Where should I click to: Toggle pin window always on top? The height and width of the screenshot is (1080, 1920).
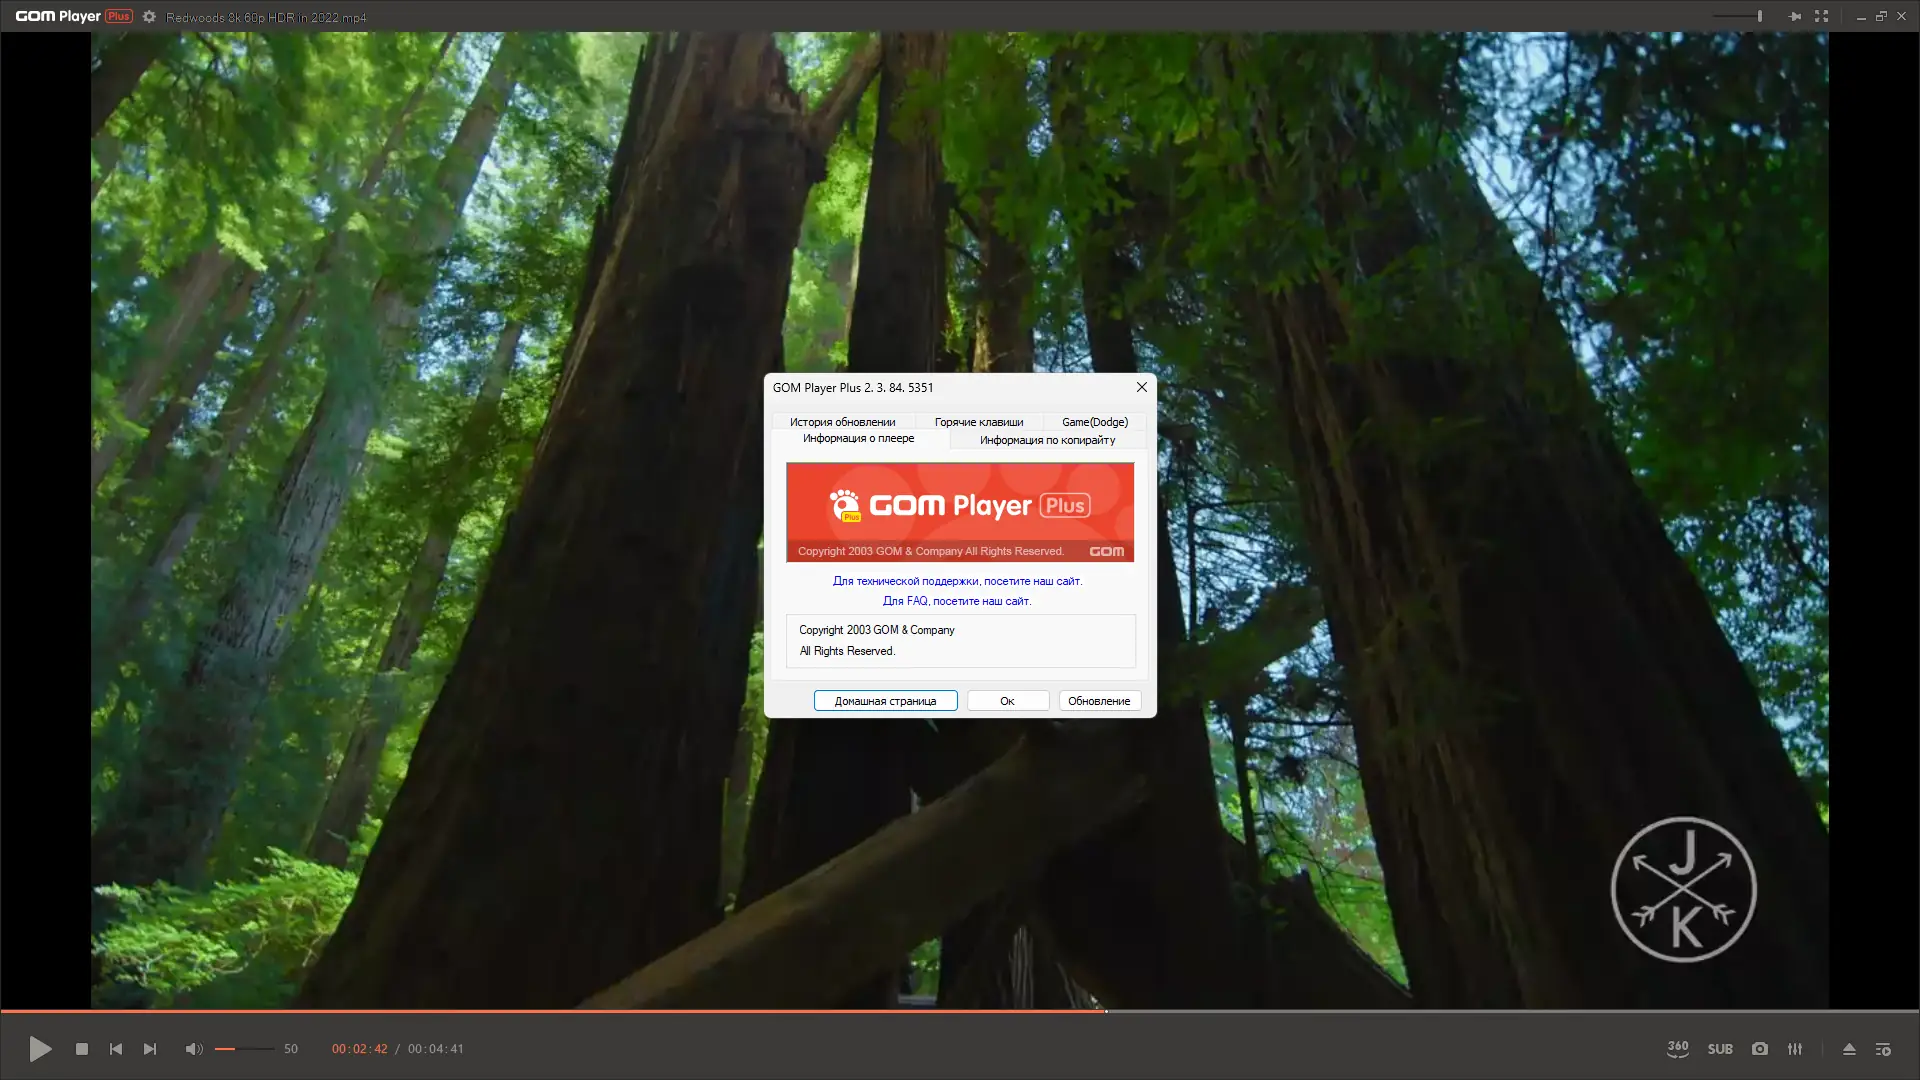(x=1795, y=16)
